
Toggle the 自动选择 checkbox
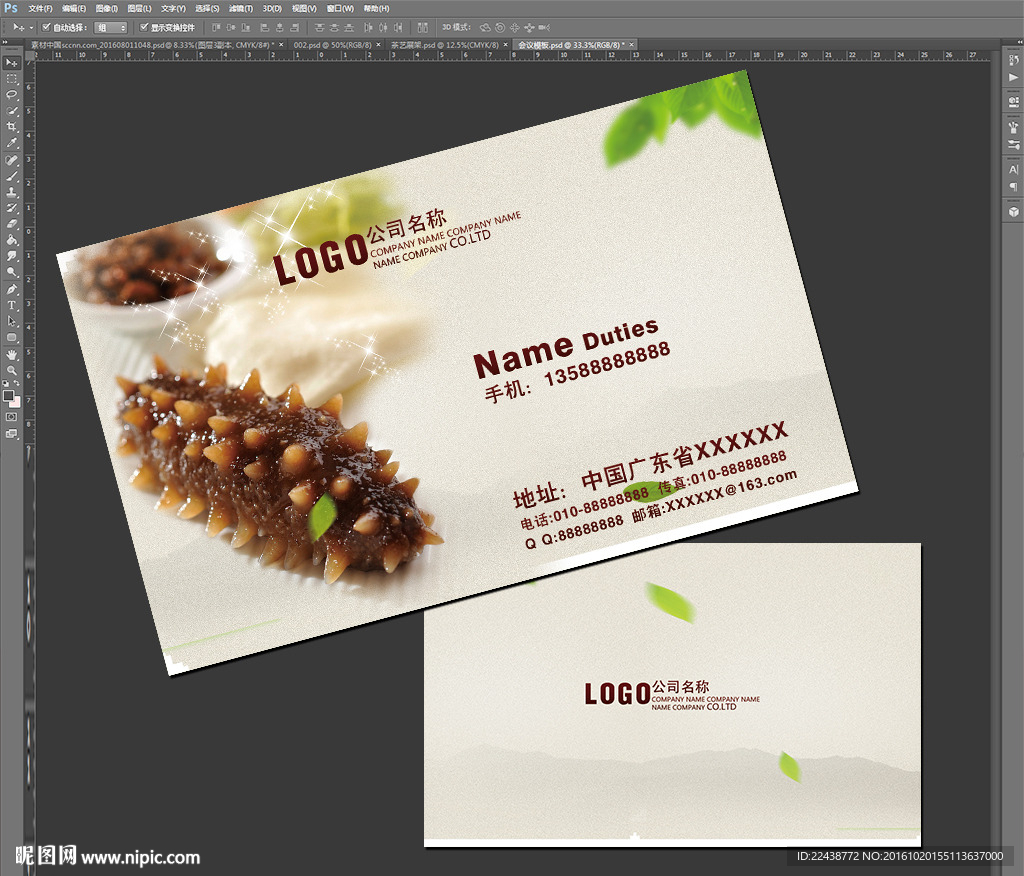click(x=46, y=28)
